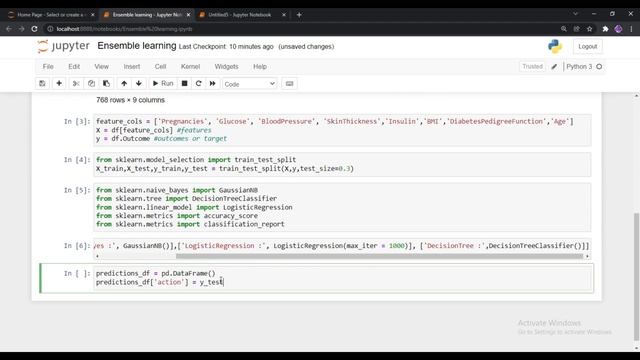Viewport: 640px width, 360px height.
Task: Go forward in browser history
Action: pos(21,29)
